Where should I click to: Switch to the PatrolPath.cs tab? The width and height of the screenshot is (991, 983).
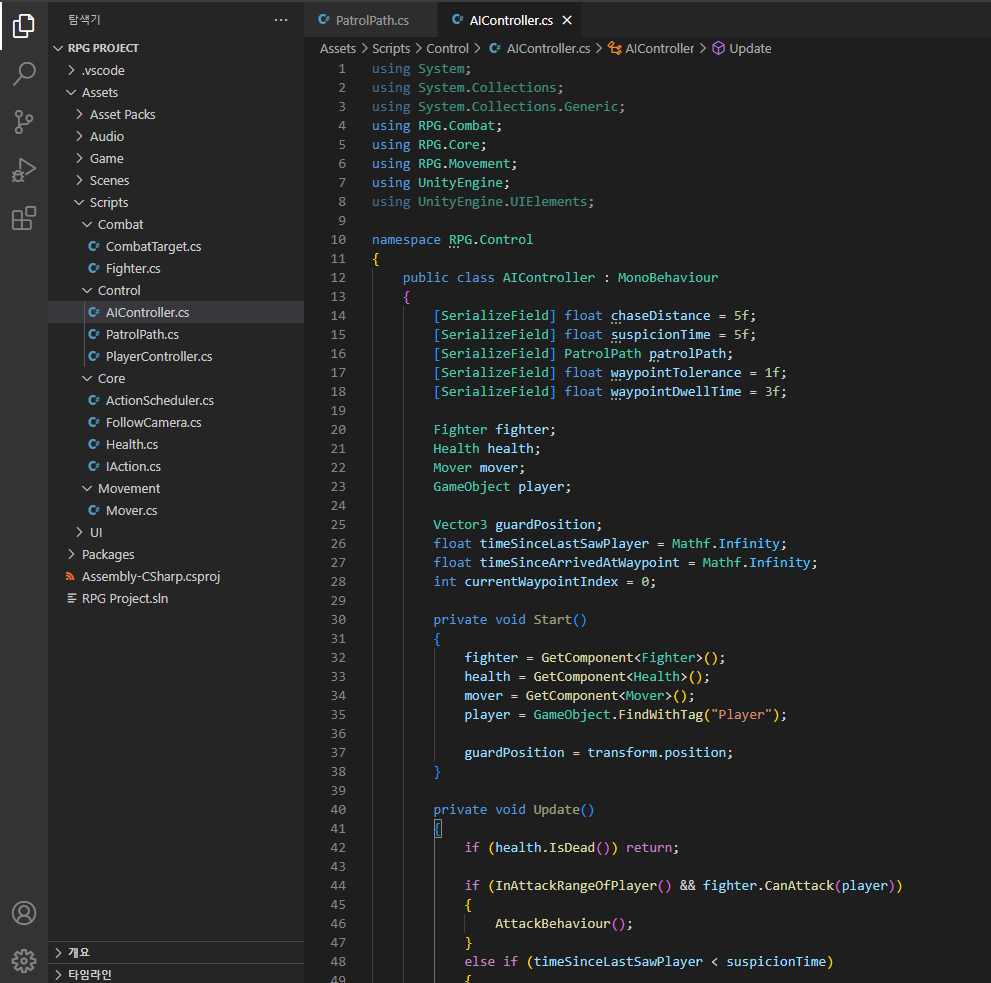371,20
